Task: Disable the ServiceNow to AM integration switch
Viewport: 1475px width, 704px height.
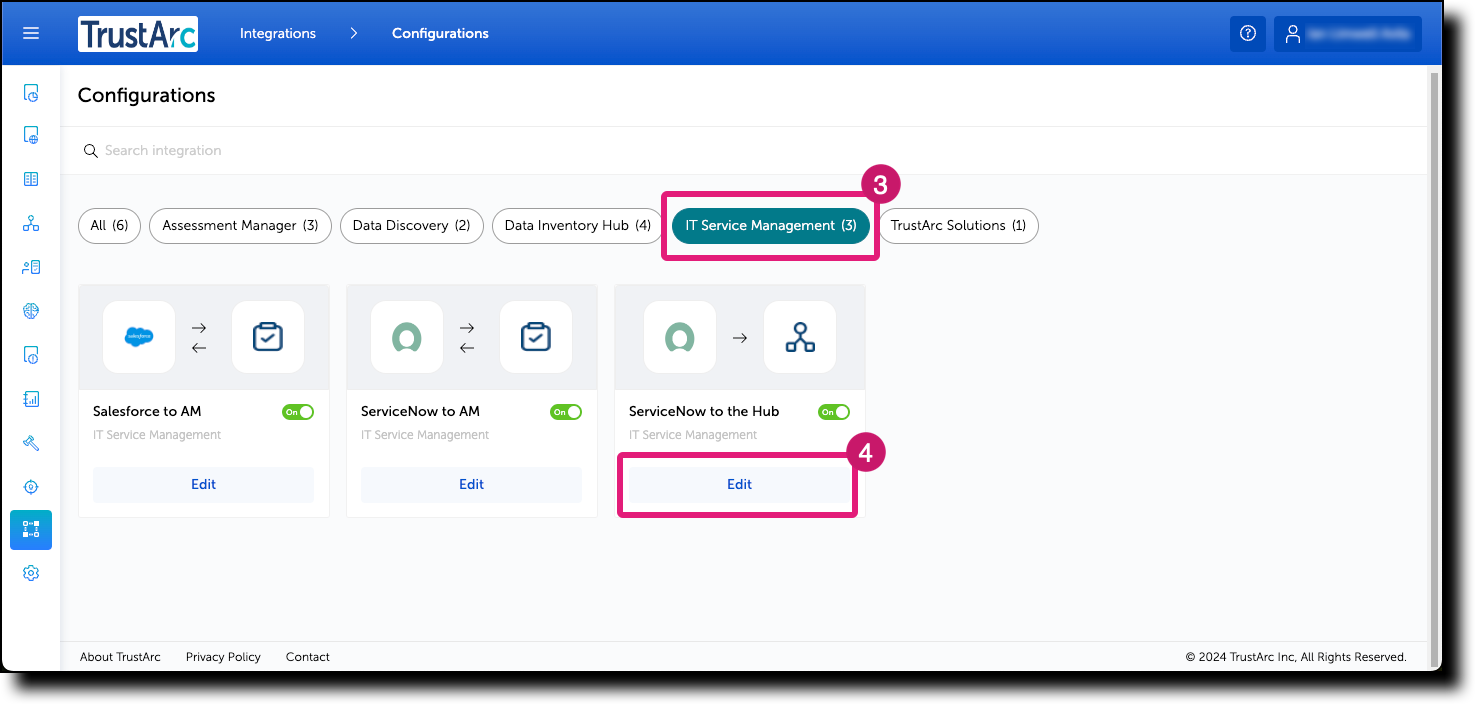Action: [x=566, y=411]
